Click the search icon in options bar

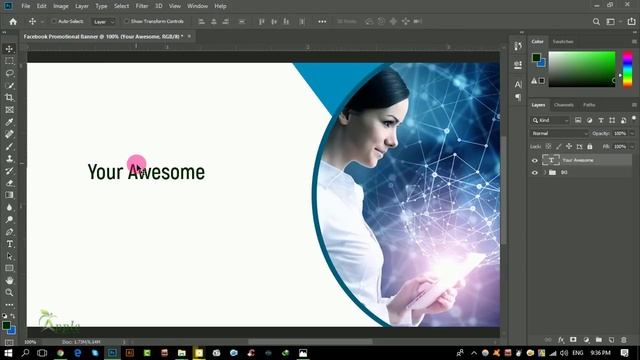596,22
